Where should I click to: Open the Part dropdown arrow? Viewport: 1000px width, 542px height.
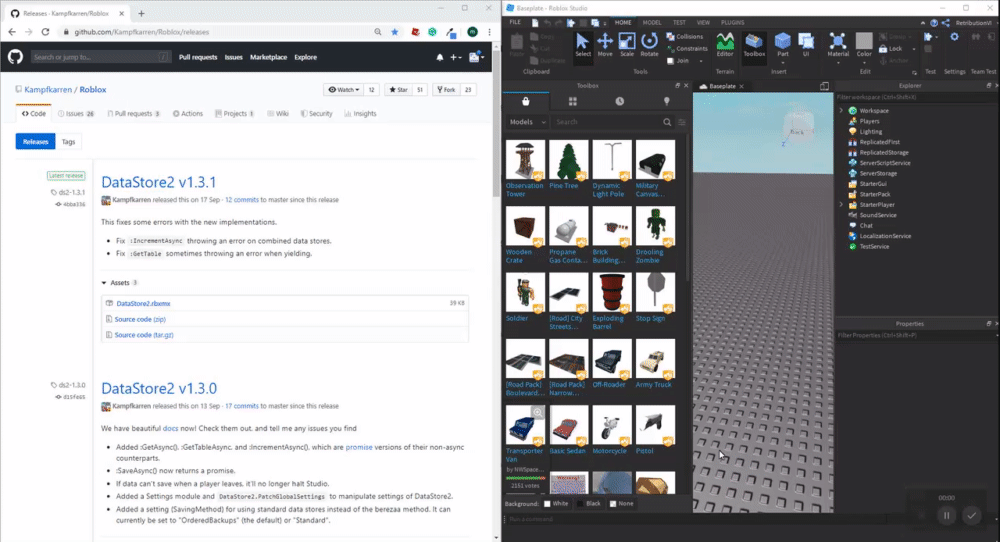783,63
